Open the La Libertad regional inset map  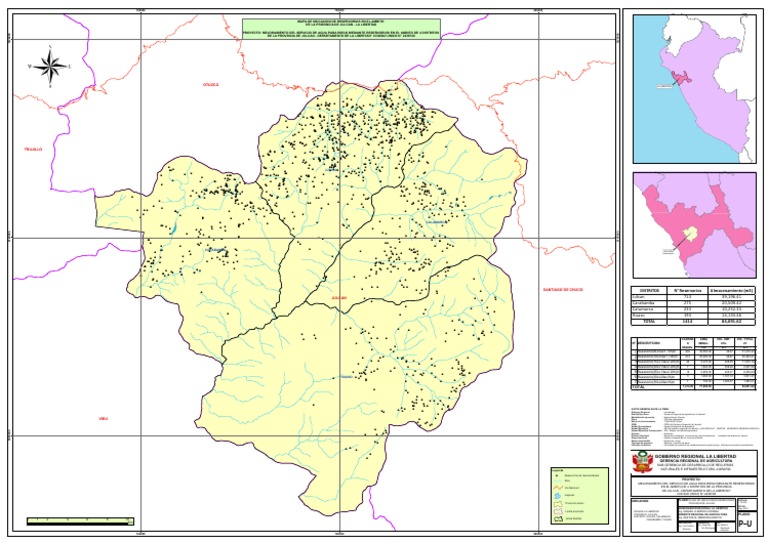[x=694, y=225]
